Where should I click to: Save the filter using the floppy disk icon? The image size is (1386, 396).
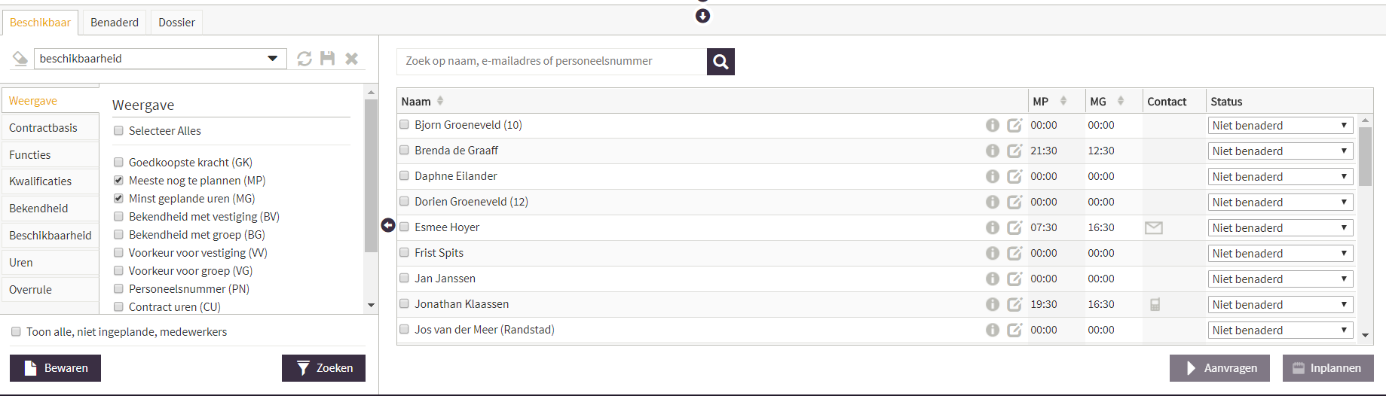coord(328,59)
